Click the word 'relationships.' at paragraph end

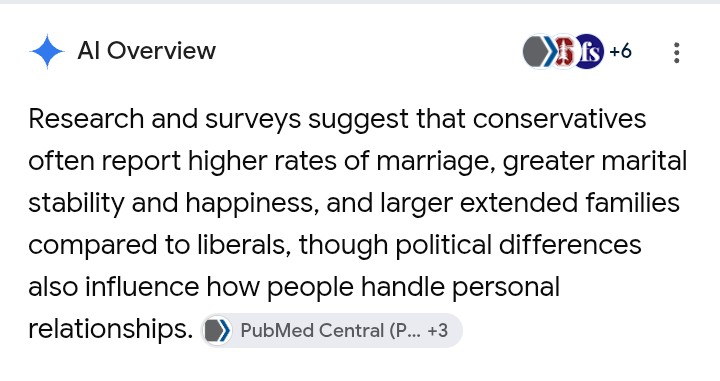(x=111, y=329)
